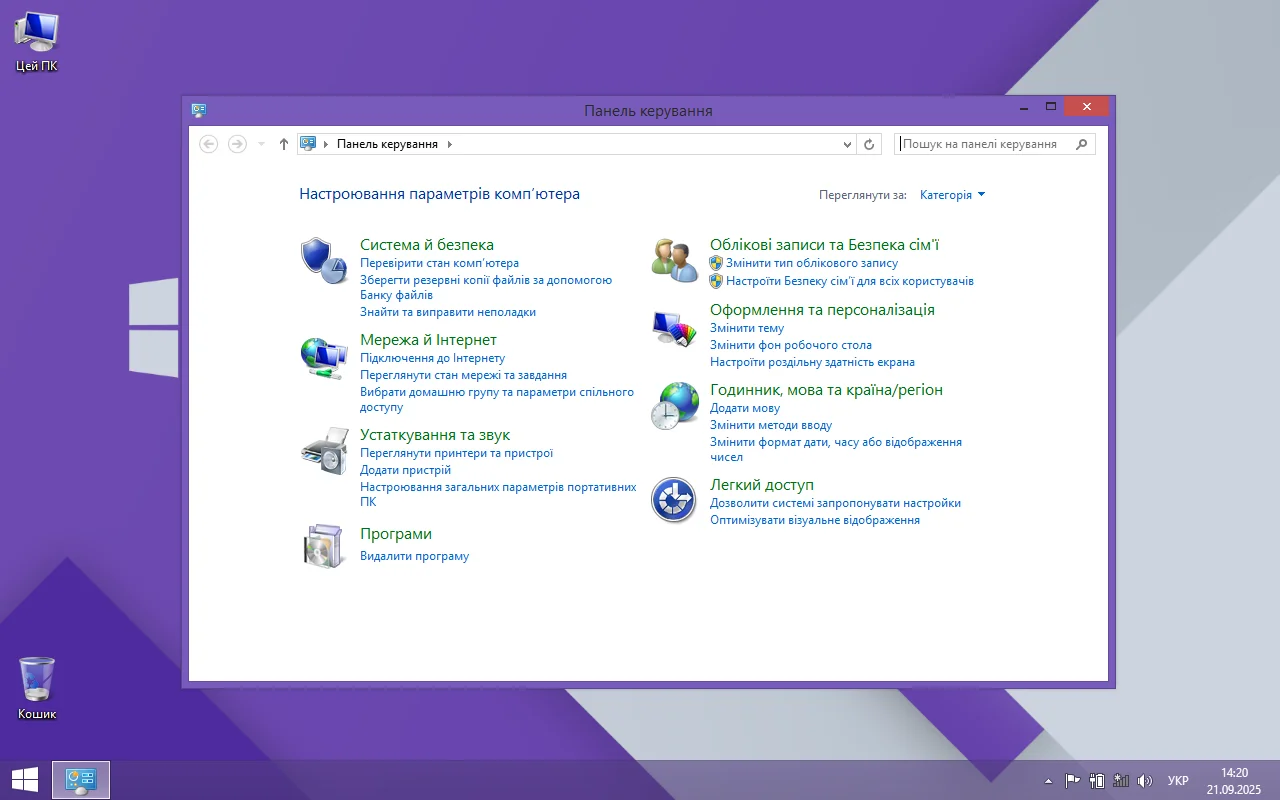Viewport: 1280px width, 800px height.
Task: Expand the recent locations dropdown arrow
Action: pyautogui.click(x=261, y=144)
